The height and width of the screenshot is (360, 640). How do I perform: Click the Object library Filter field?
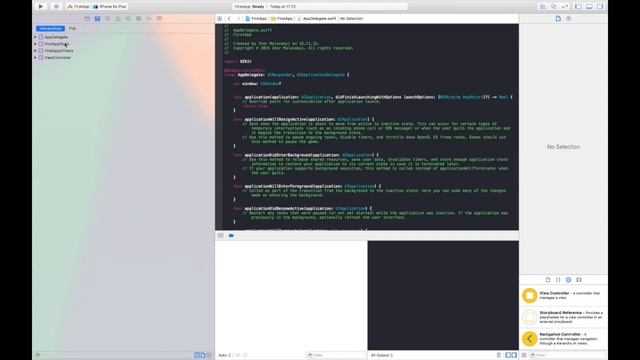click(x=567, y=355)
